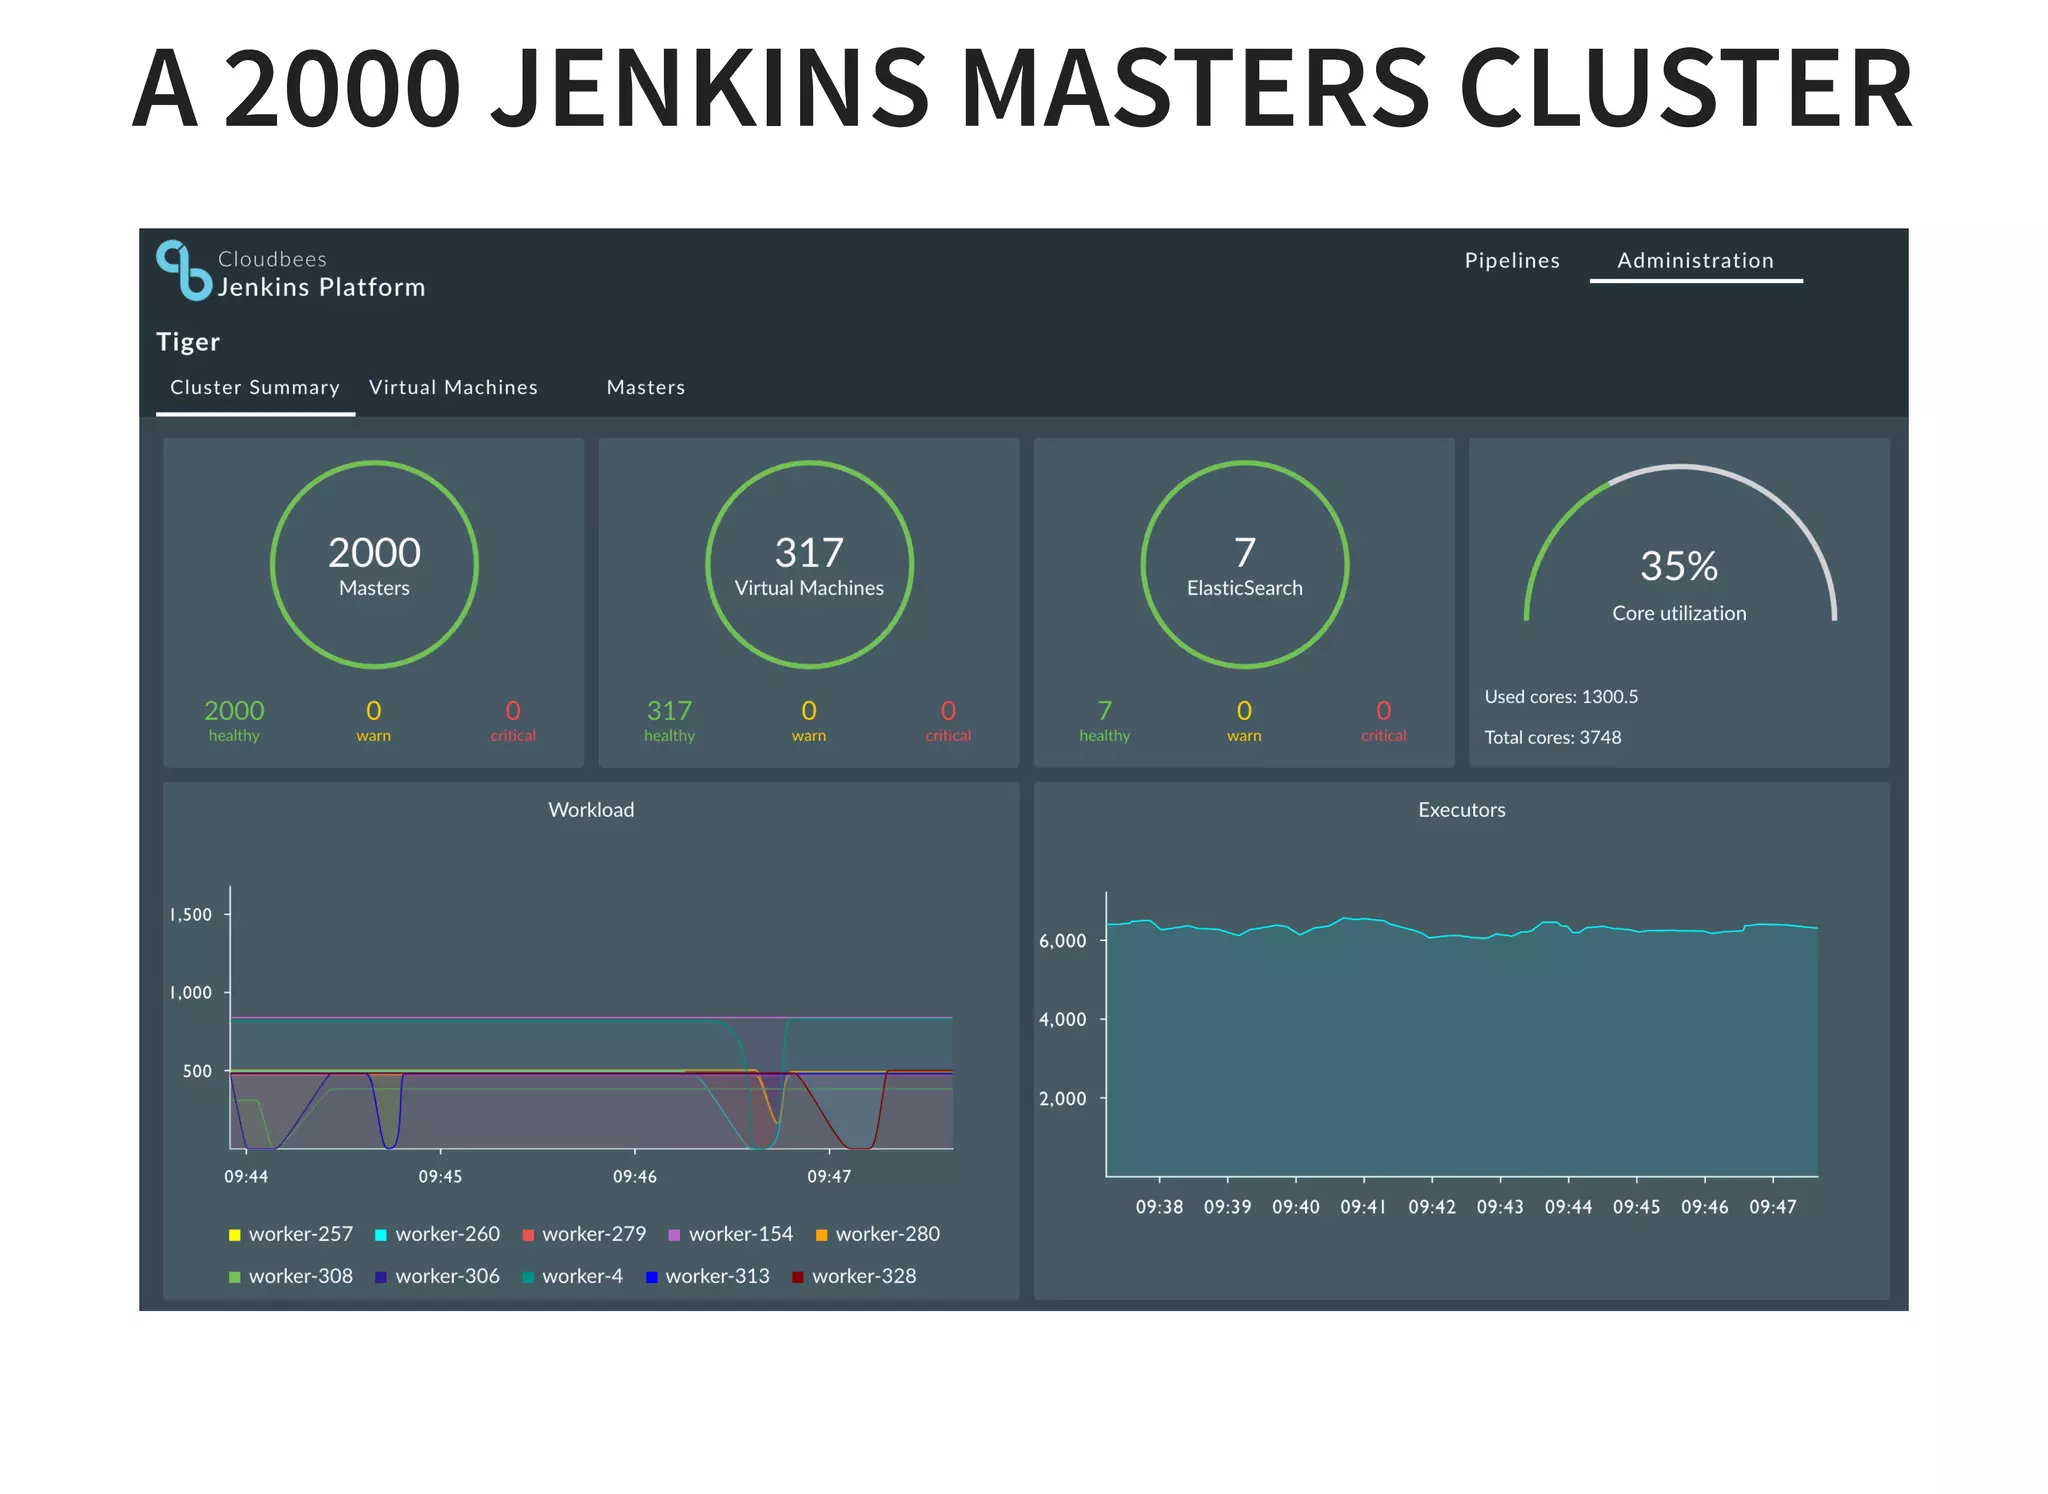
Task: Click the ElasticSearch 0 warn count
Action: click(x=1244, y=720)
